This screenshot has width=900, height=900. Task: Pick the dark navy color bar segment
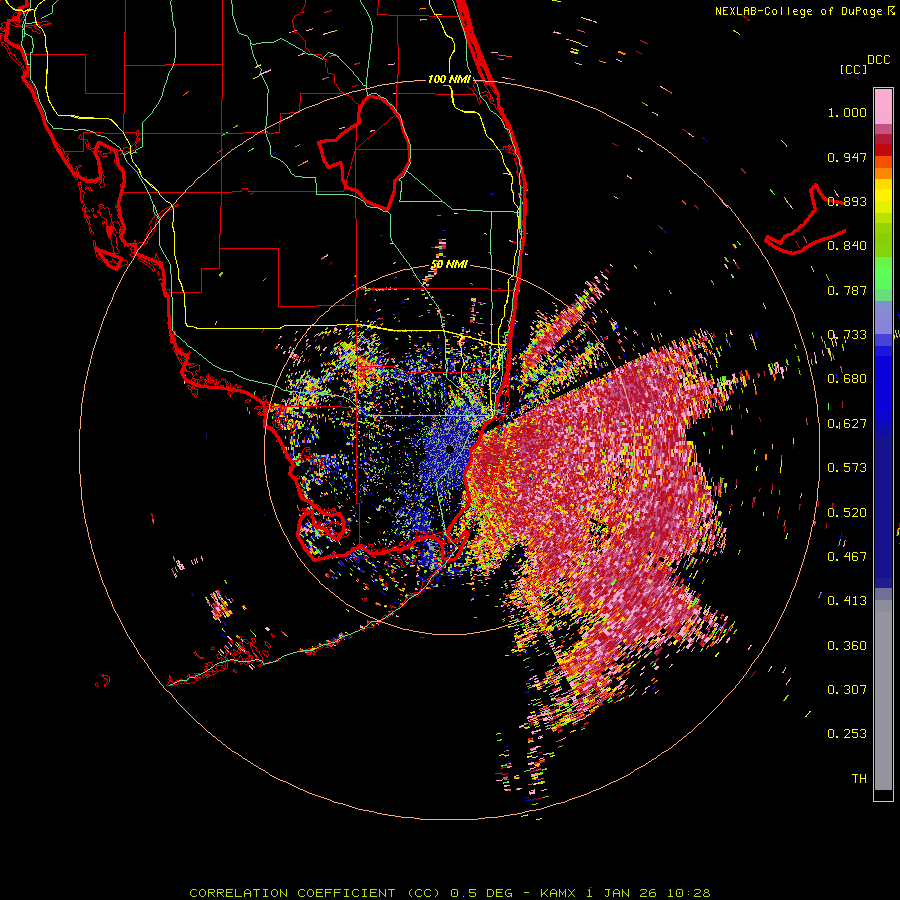883,511
